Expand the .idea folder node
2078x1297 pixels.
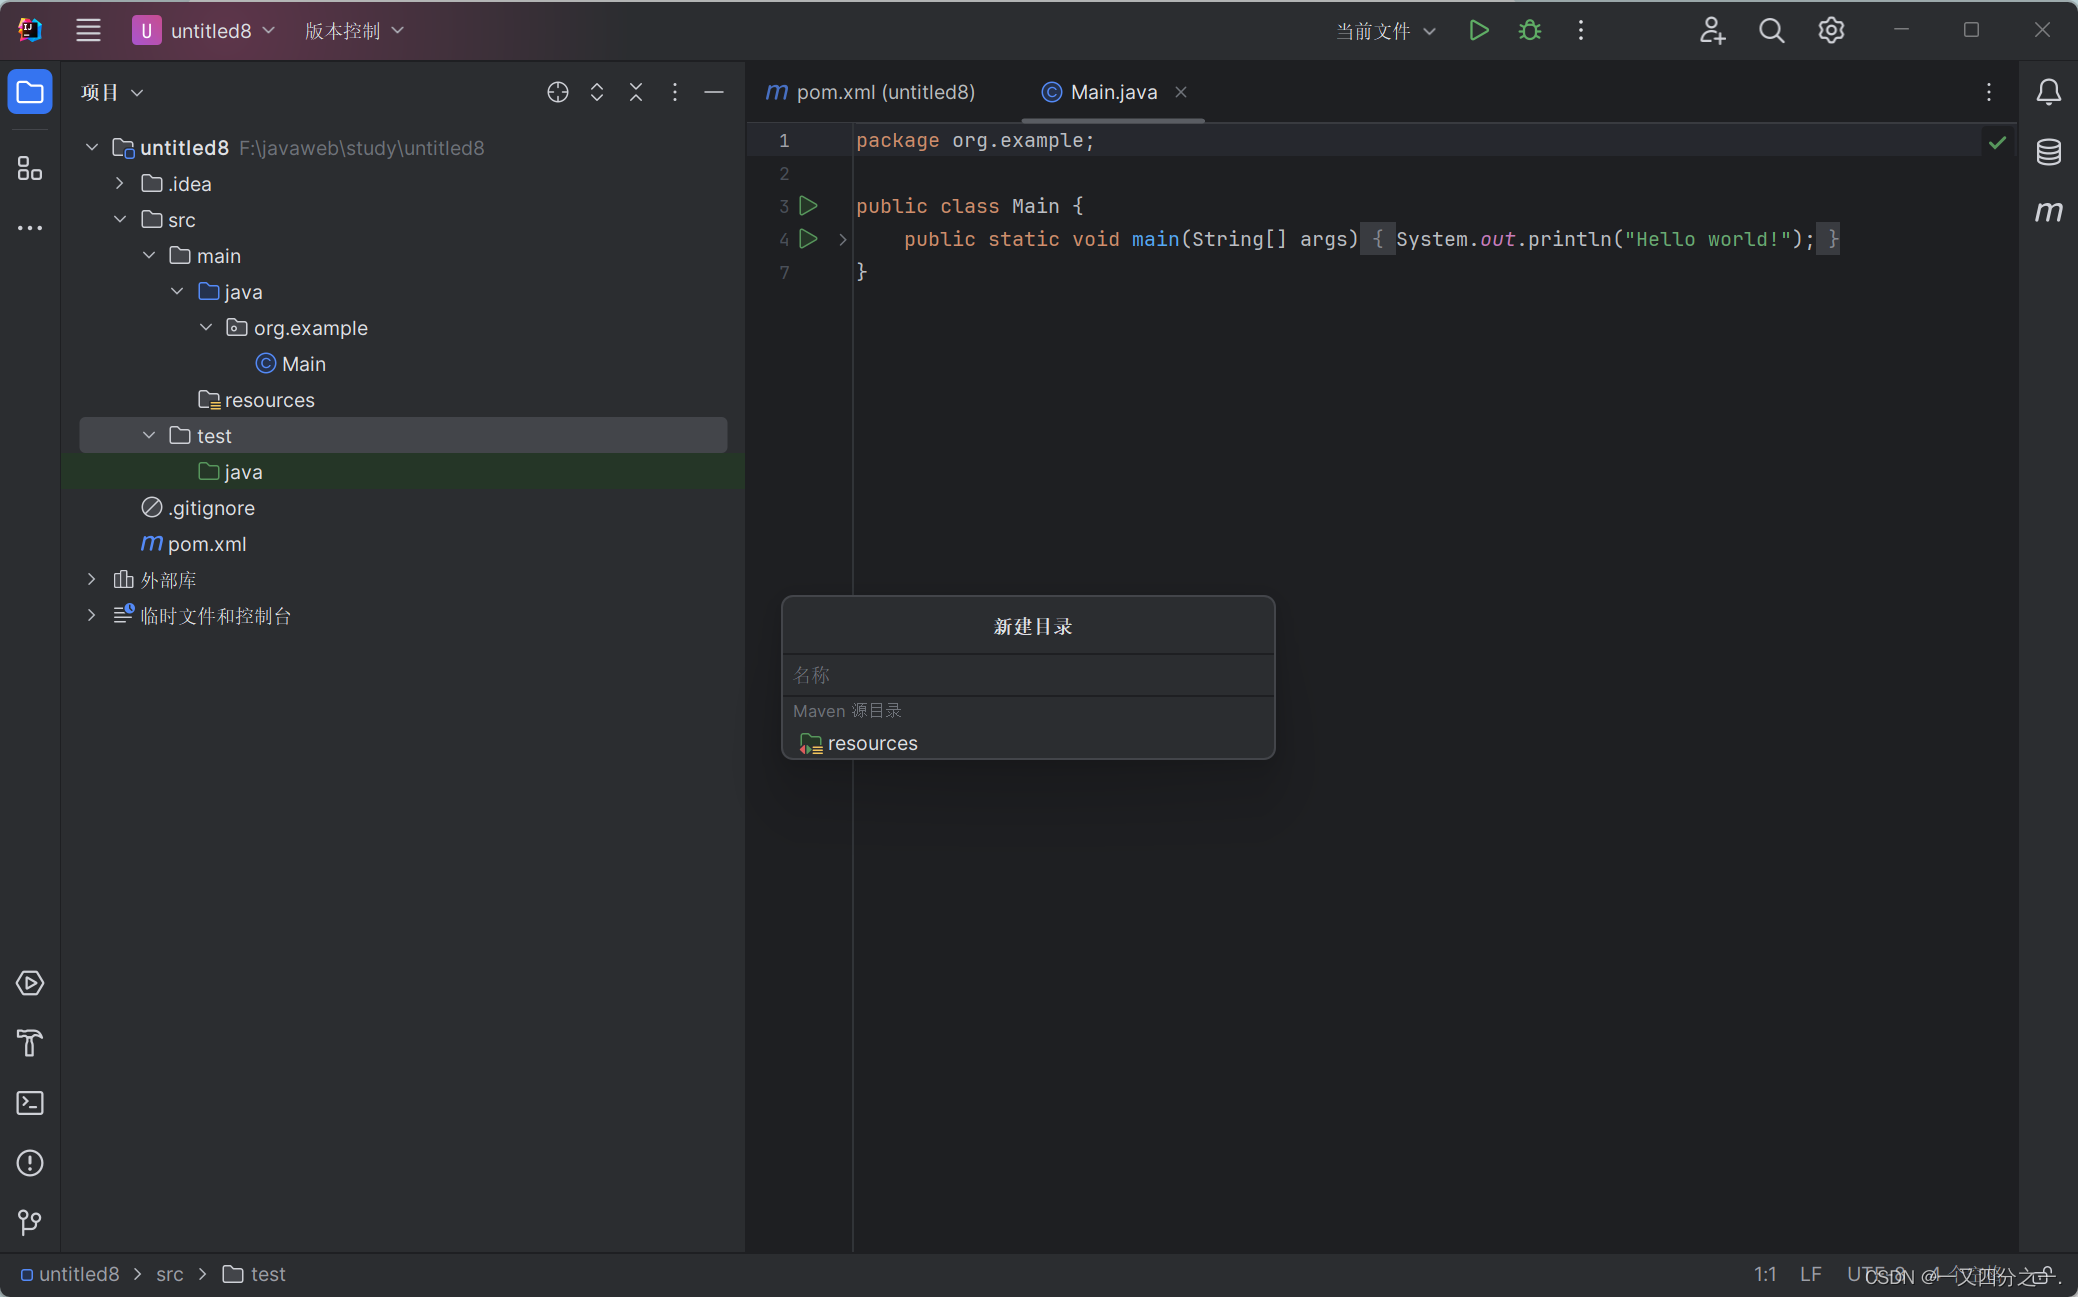coord(120,183)
